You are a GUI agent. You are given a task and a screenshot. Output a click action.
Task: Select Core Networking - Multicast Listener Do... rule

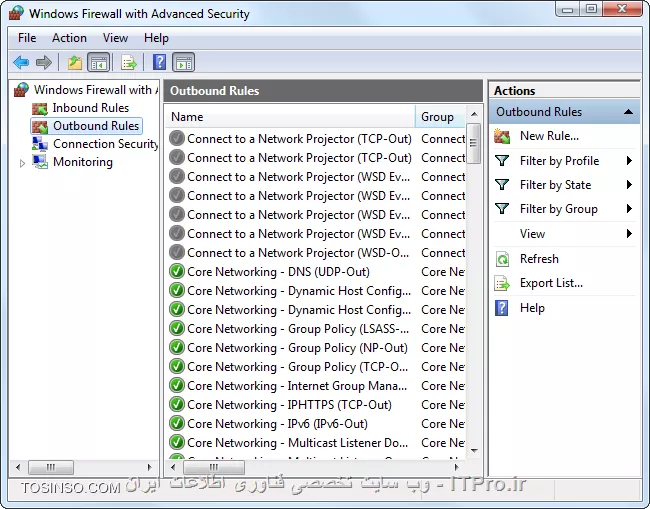(298, 443)
